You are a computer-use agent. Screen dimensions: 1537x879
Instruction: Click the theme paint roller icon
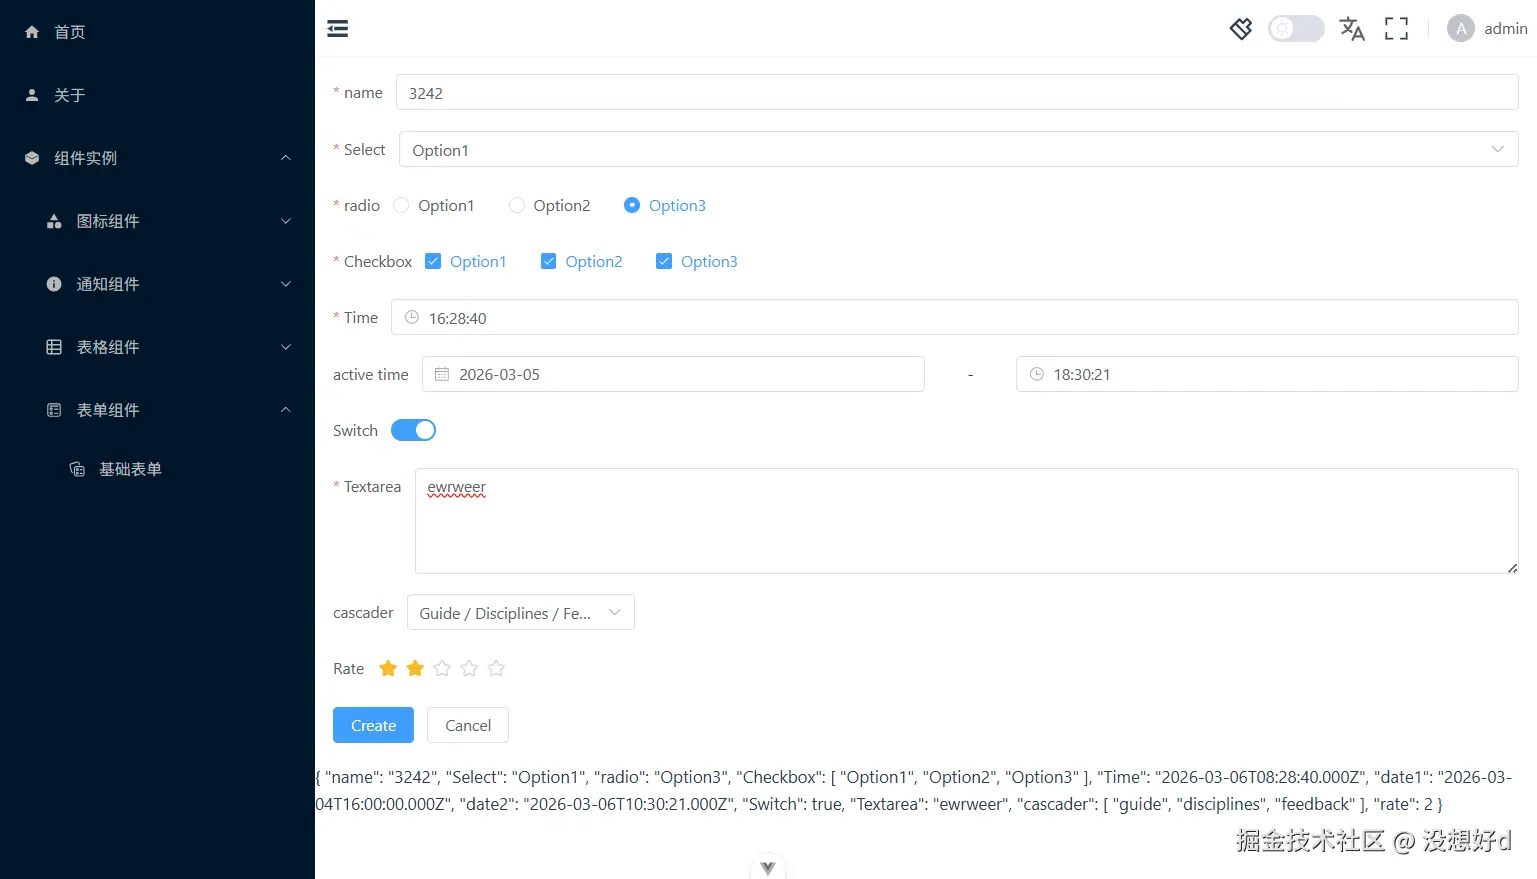point(1241,28)
